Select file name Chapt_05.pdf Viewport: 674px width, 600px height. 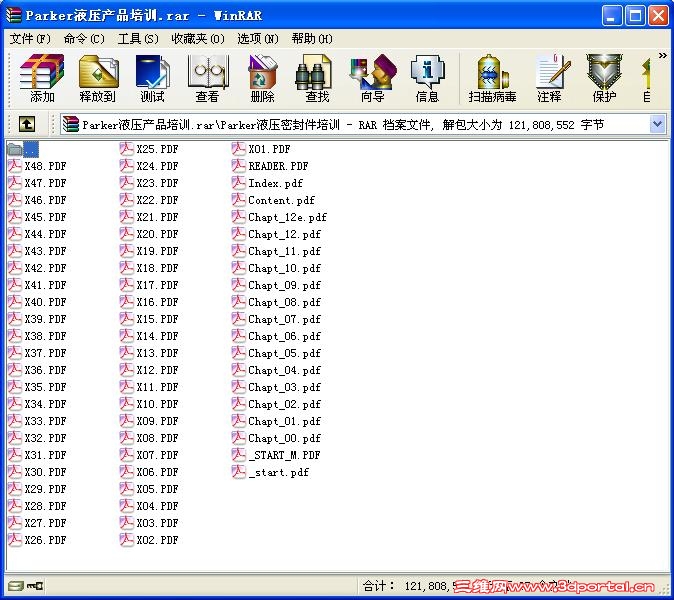[x=285, y=354]
